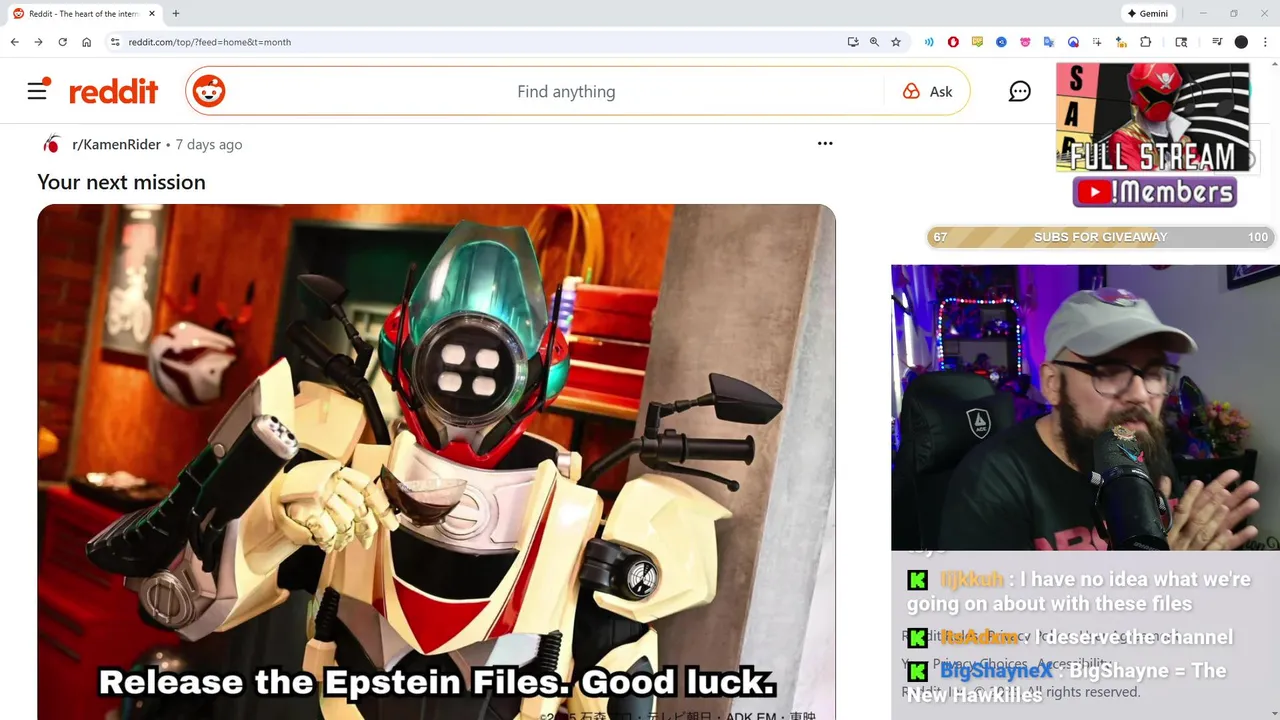Click the Subs for Giveaway progress bar
Image resolution: width=1280 pixels, height=720 pixels.
[x=1100, y=237]
